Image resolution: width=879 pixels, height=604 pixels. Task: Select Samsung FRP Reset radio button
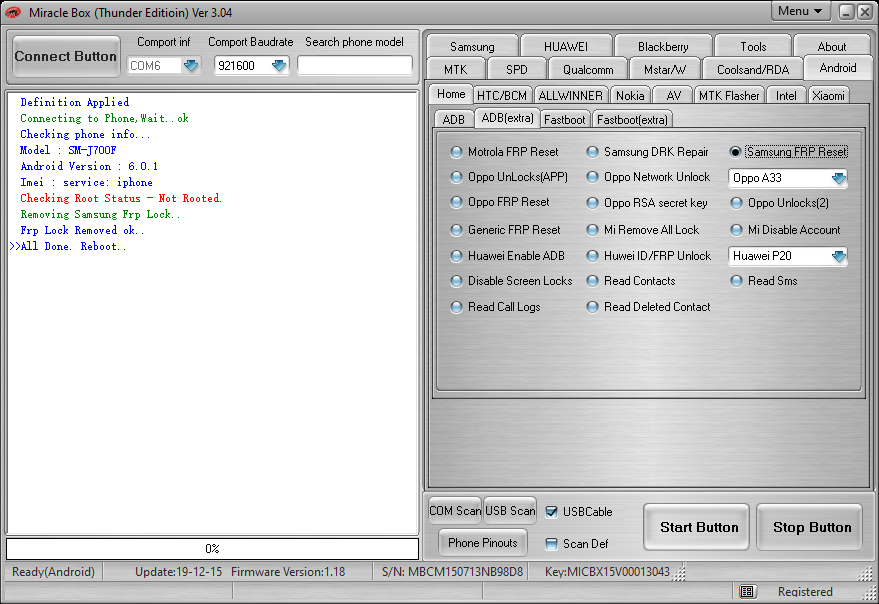735,152
